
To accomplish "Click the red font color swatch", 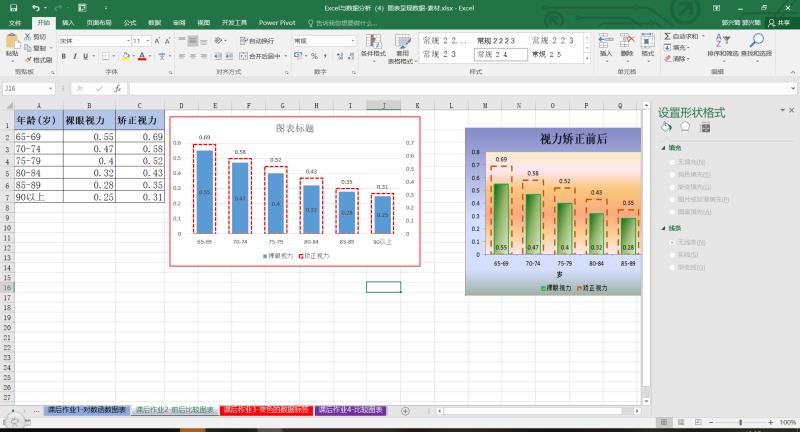I will pos(142,57).
